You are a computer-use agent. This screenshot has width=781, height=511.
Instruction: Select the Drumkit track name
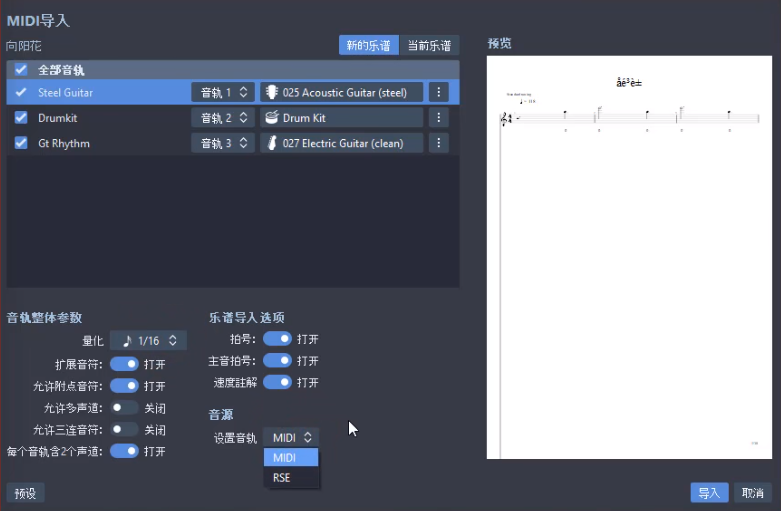[x=57, y=118]
